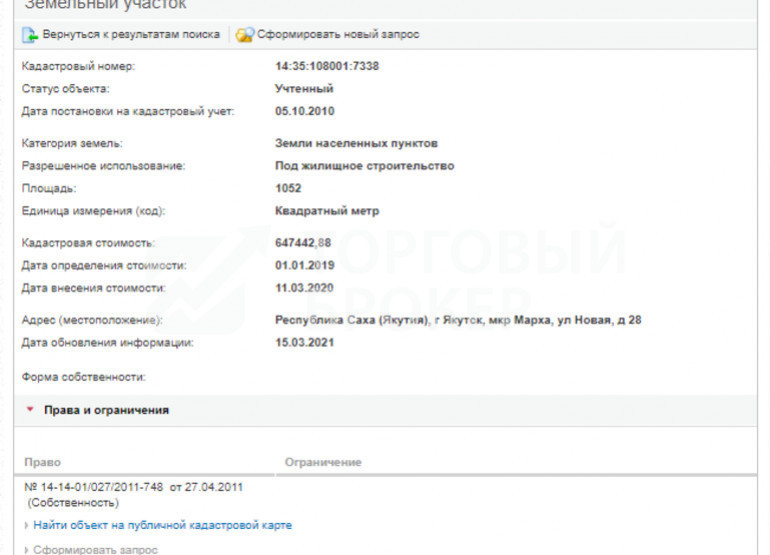
Task: Click 'Под жилищное строительство' usage value
Action: tap(364, 166)
